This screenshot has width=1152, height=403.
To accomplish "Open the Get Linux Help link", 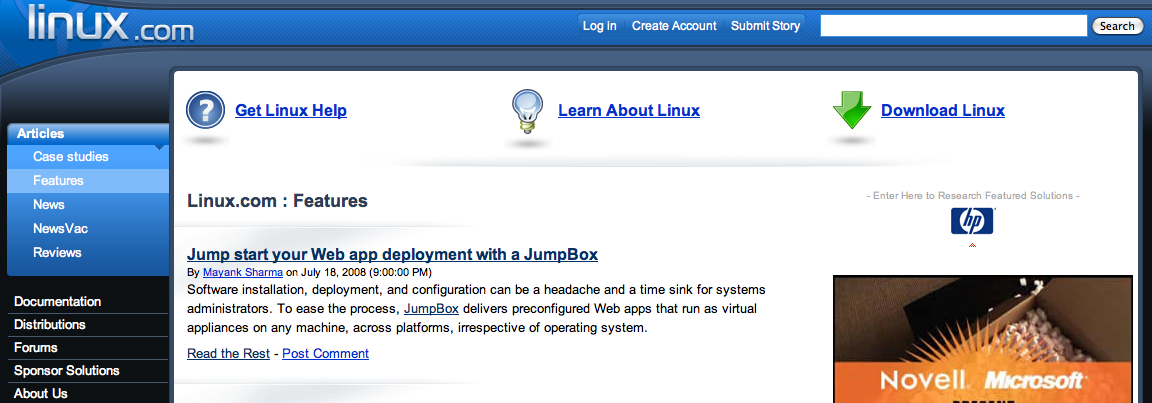I will pos(291,111).
